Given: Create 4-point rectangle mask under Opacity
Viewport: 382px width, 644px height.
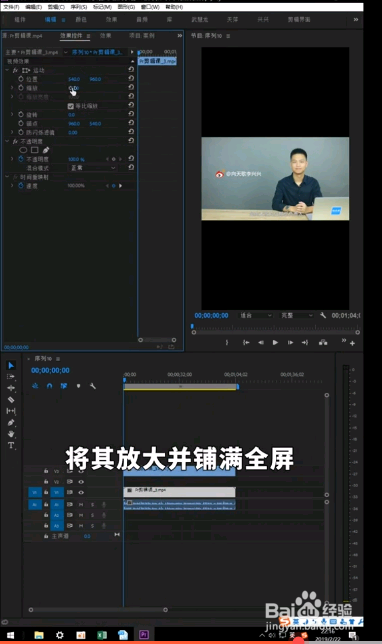Looking at the screenshot, I should tap(35, 150).
